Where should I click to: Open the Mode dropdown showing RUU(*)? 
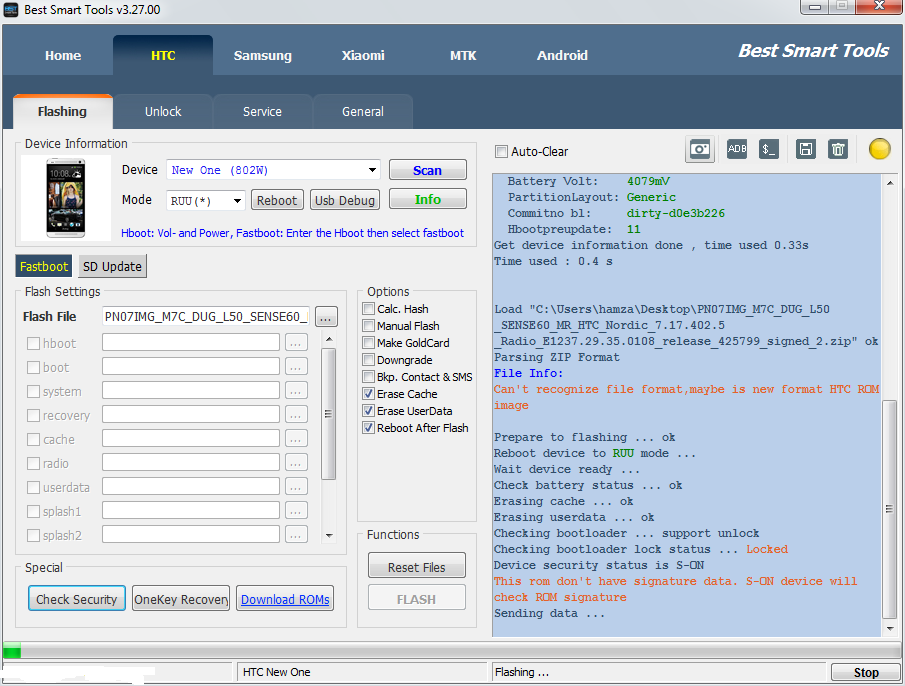[237, 201]
